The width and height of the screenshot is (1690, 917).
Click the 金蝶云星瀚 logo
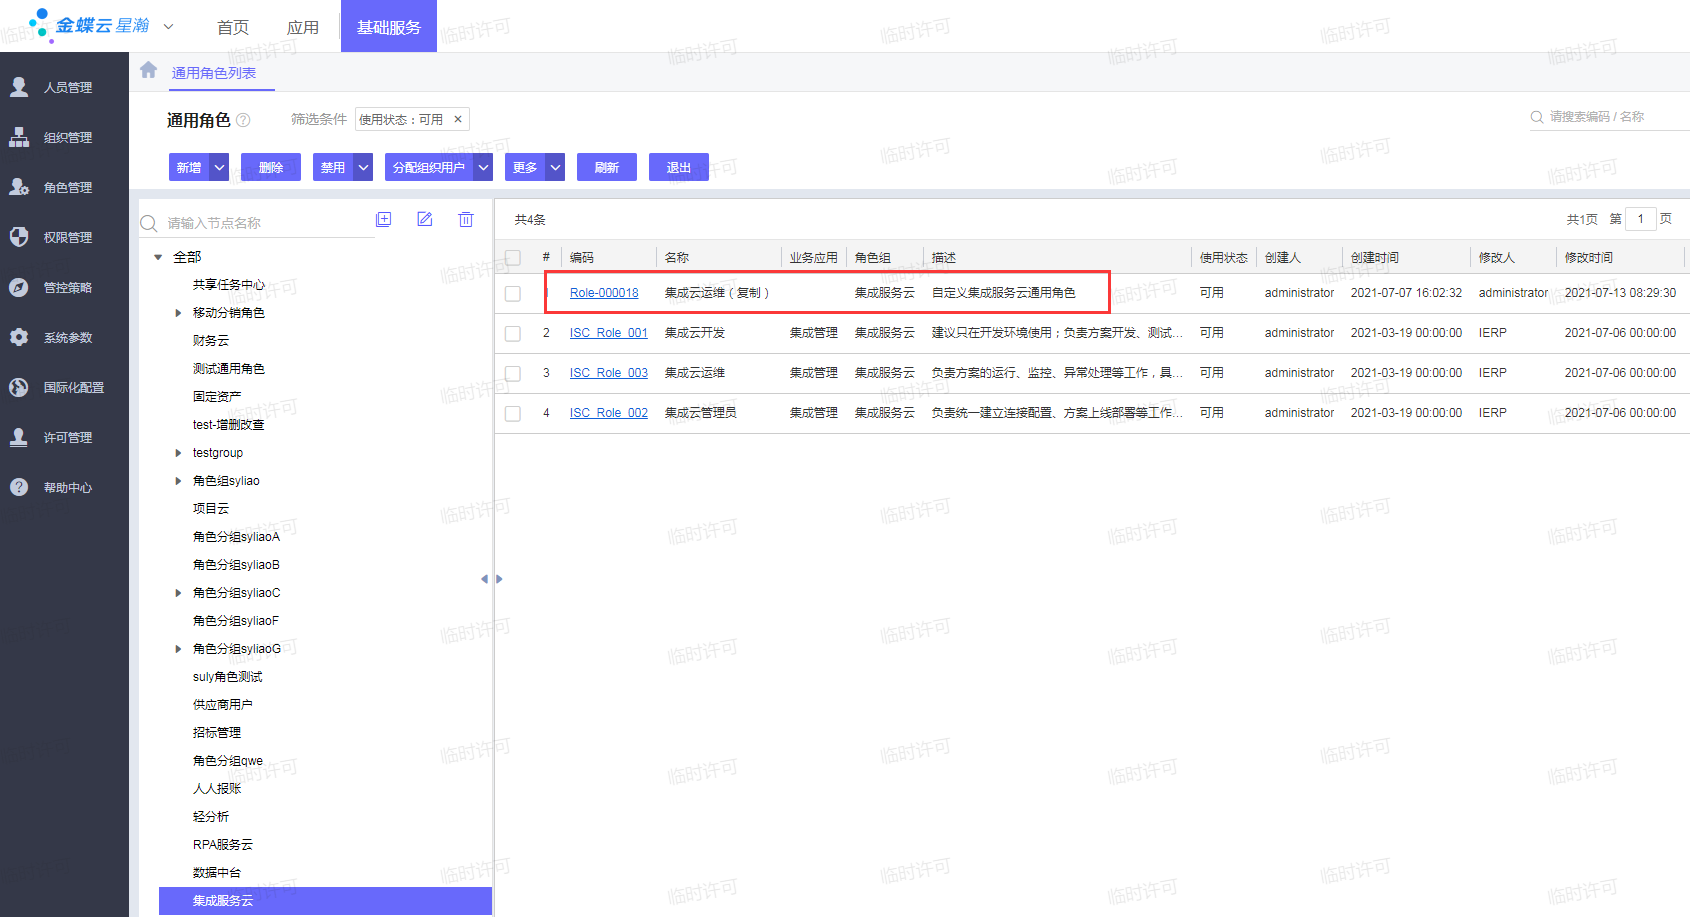(x=88, y=25)
